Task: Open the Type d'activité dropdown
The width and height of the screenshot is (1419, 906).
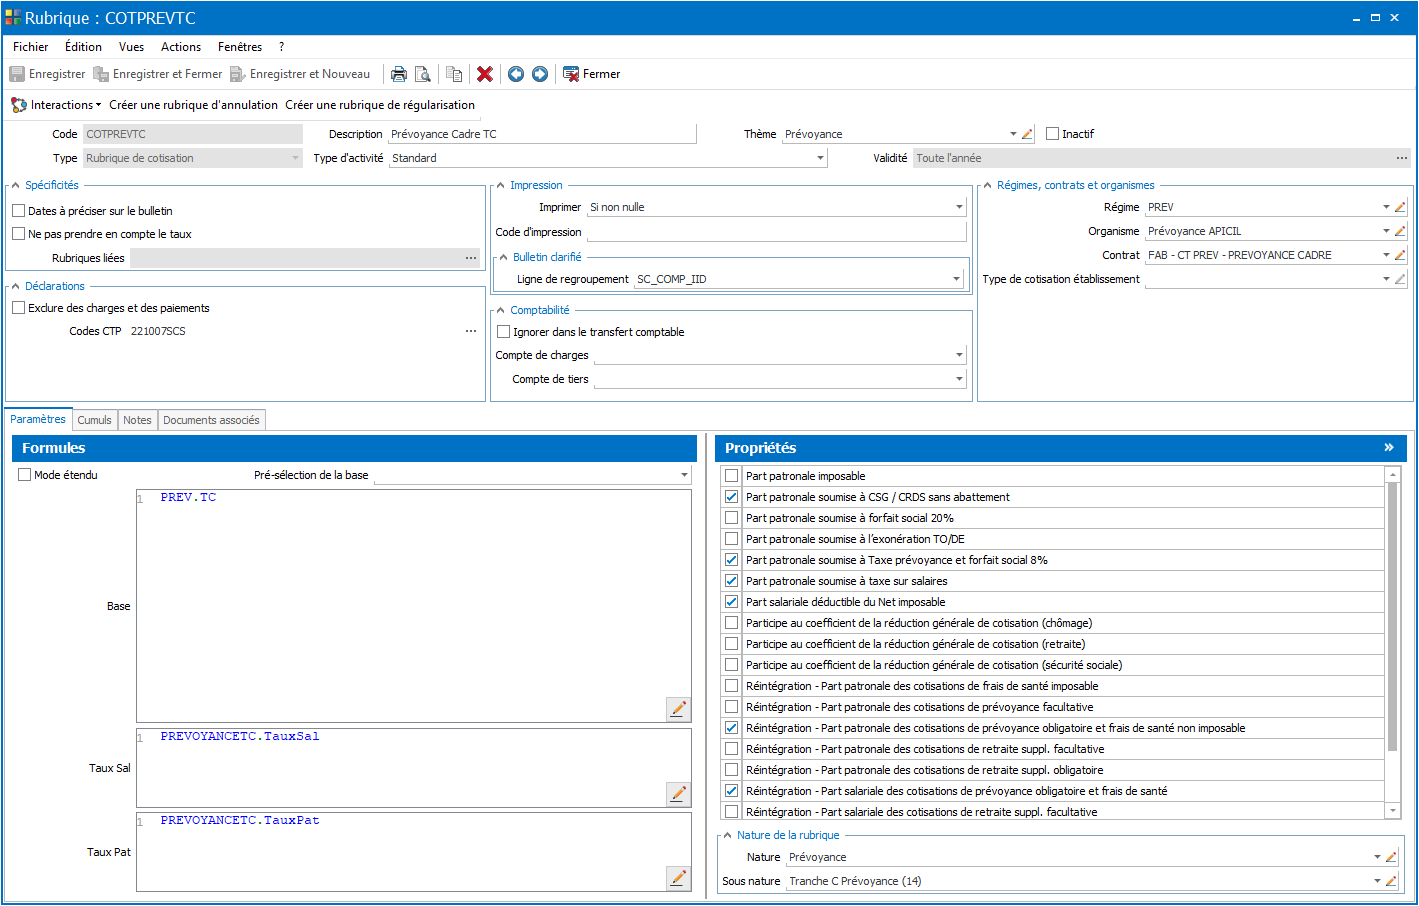Action: click(820, 158)
